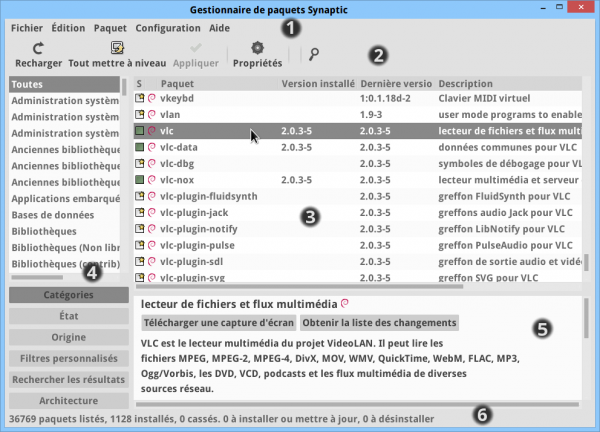Click Debian swirl icon on vlc-dbg row

(x=152, y=163)
